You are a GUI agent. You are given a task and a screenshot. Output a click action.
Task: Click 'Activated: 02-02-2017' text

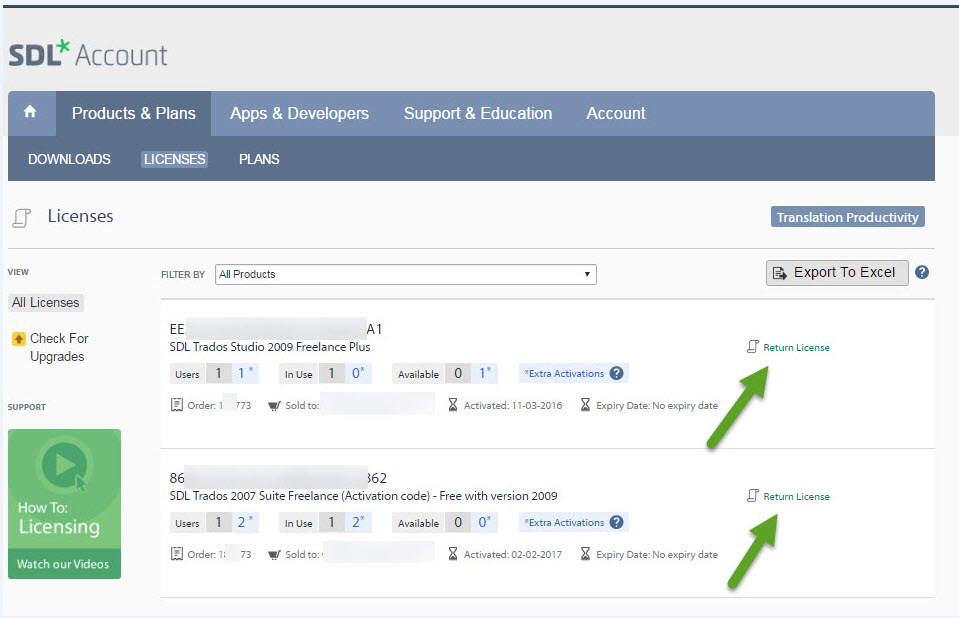[513, 555]
